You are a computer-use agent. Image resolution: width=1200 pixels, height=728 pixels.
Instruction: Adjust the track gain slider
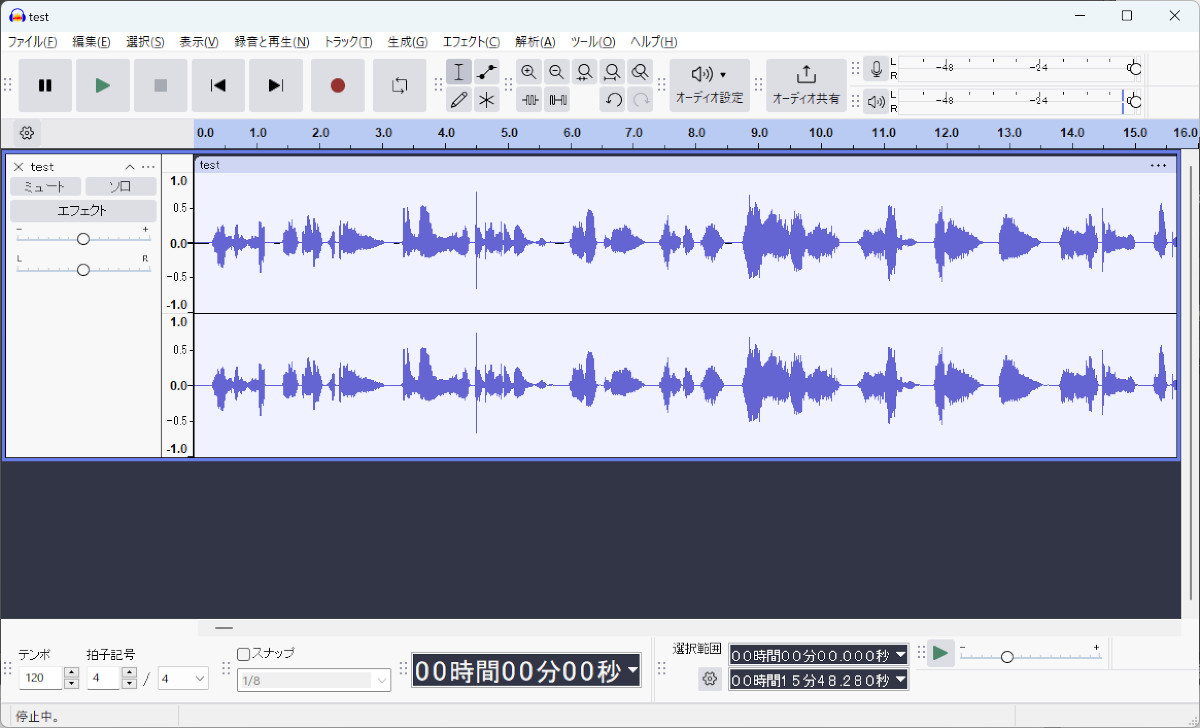click(x=83, y=237)
